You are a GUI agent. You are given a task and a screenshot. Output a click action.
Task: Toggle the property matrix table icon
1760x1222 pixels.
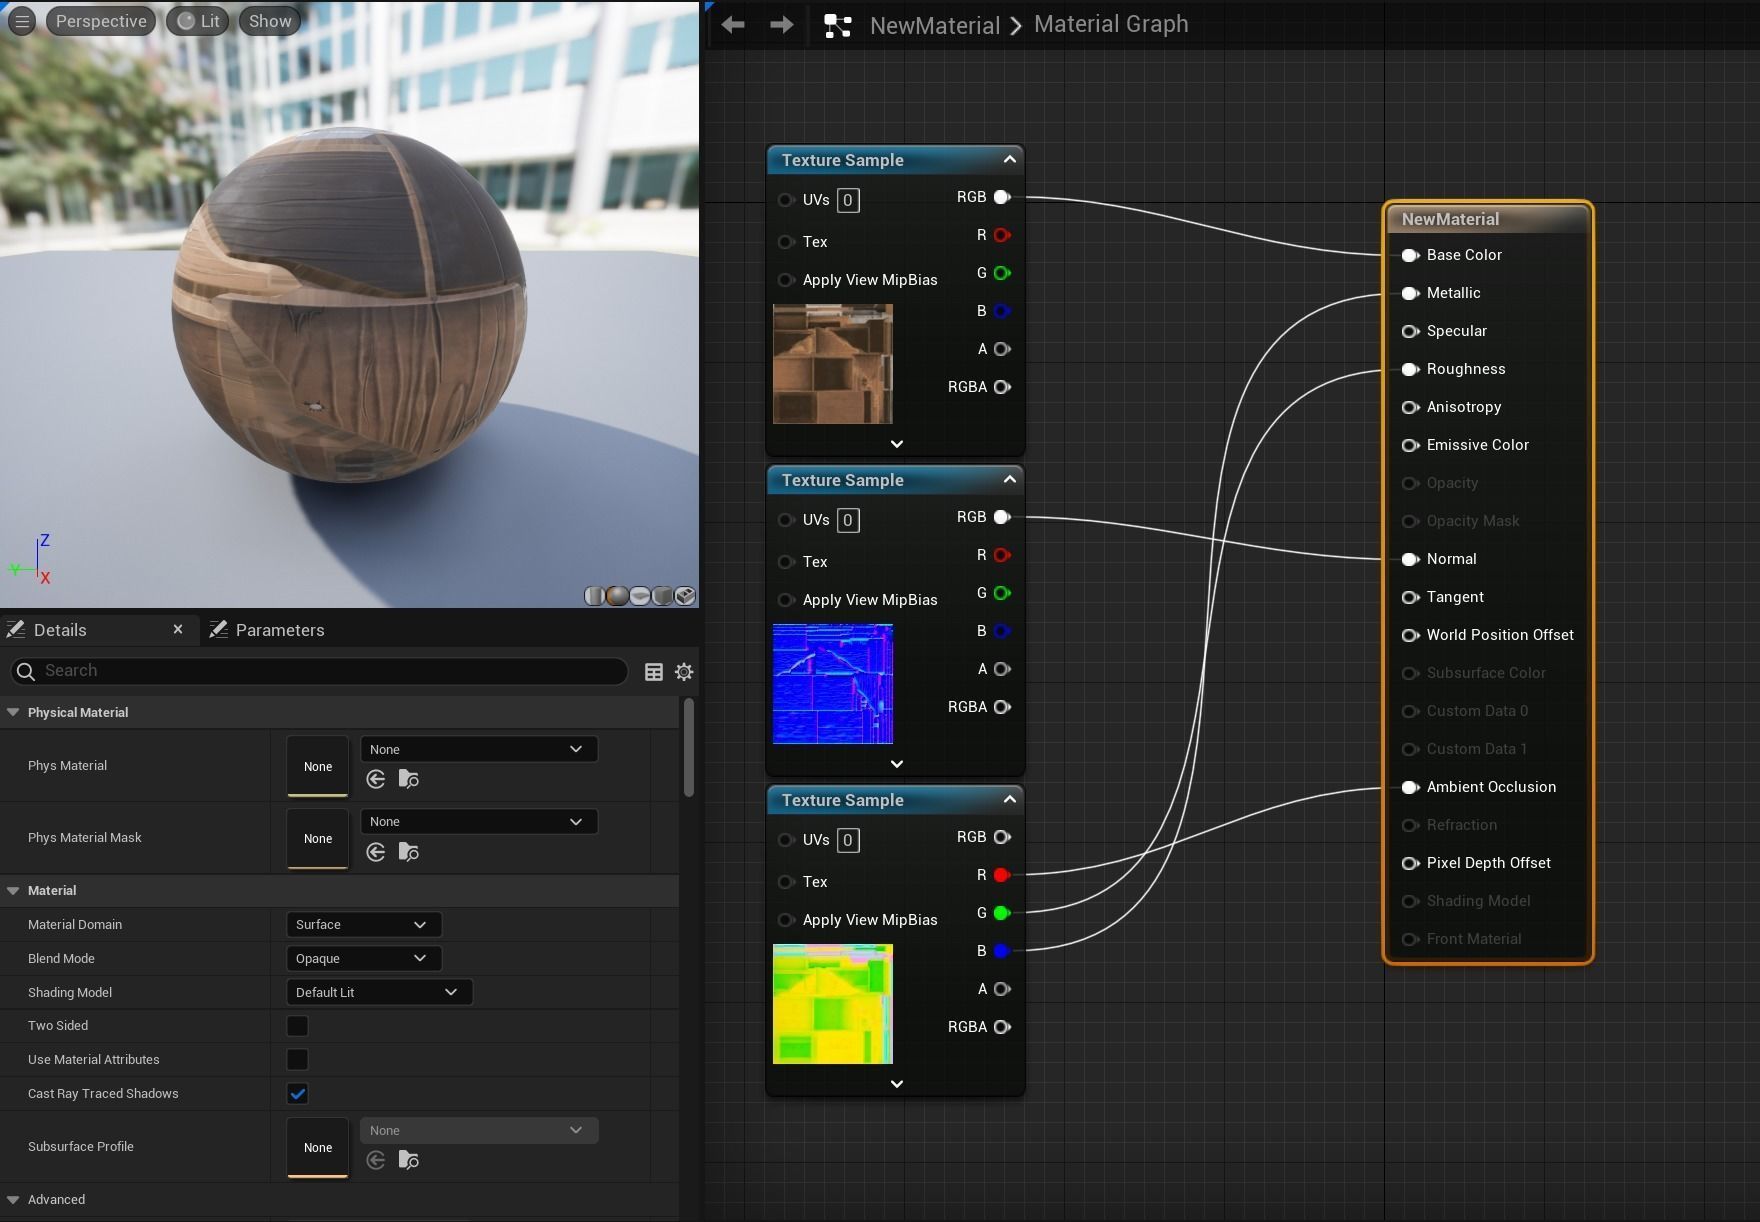(x=654, y=672)
